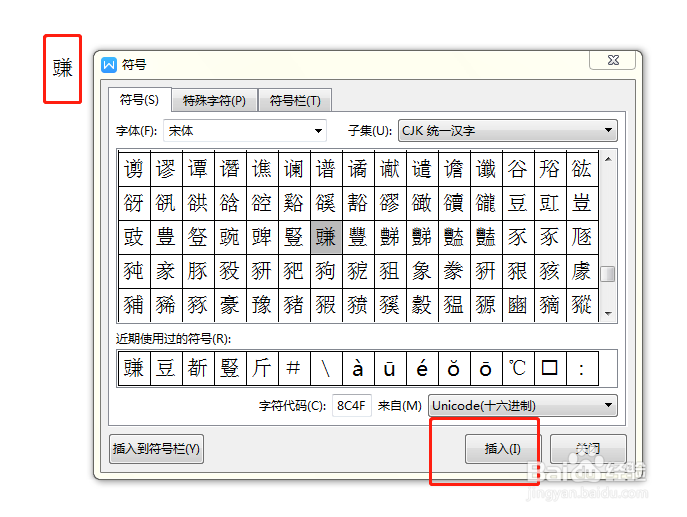Select the 谴 symbol in the grid
The width and height of the screenshot is (687, 517).
tap(422, 169)
